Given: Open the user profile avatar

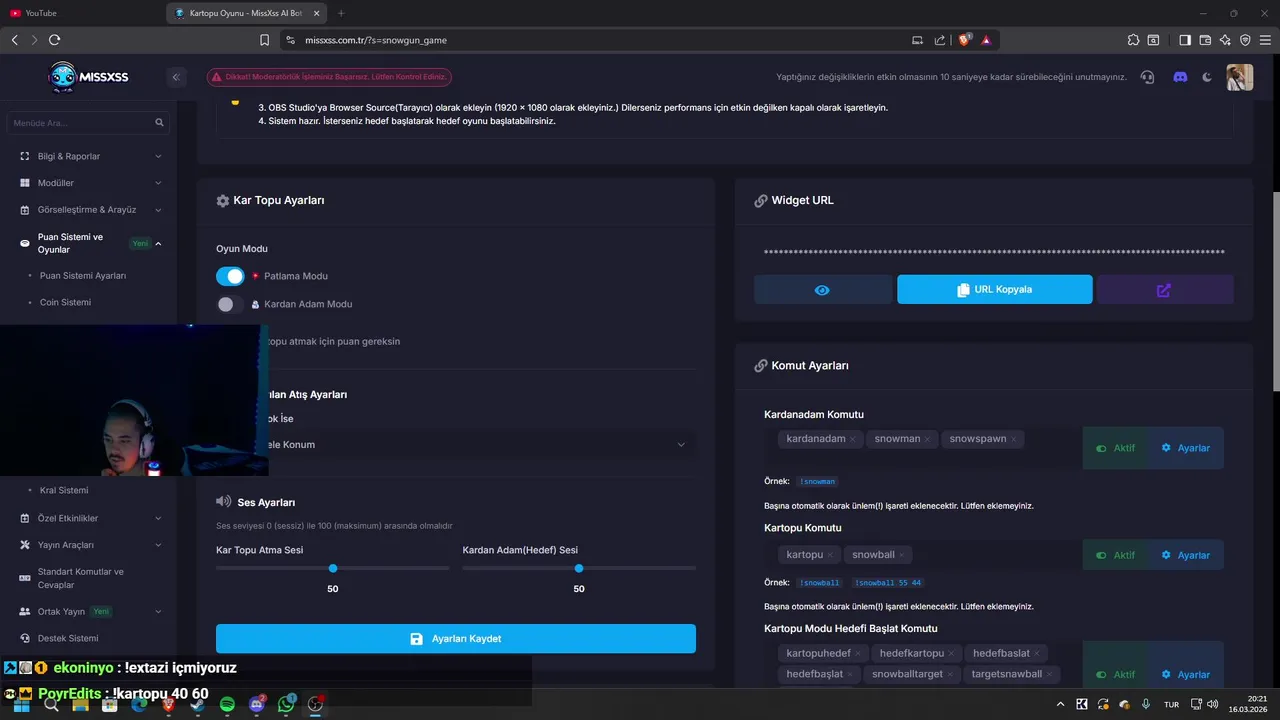Looking at the screenshot, I should click(1240, 77).
